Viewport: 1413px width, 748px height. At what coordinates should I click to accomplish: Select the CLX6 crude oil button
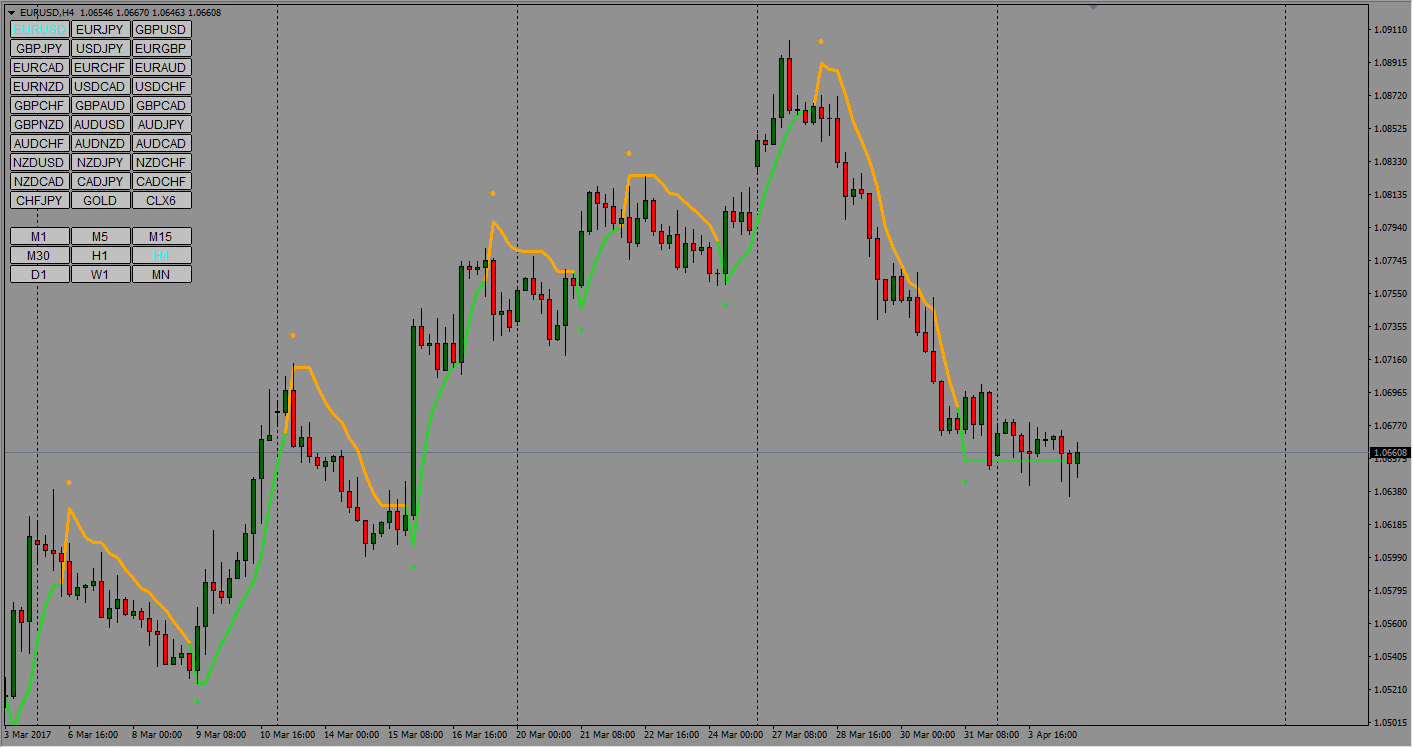[x=161, y=200]
